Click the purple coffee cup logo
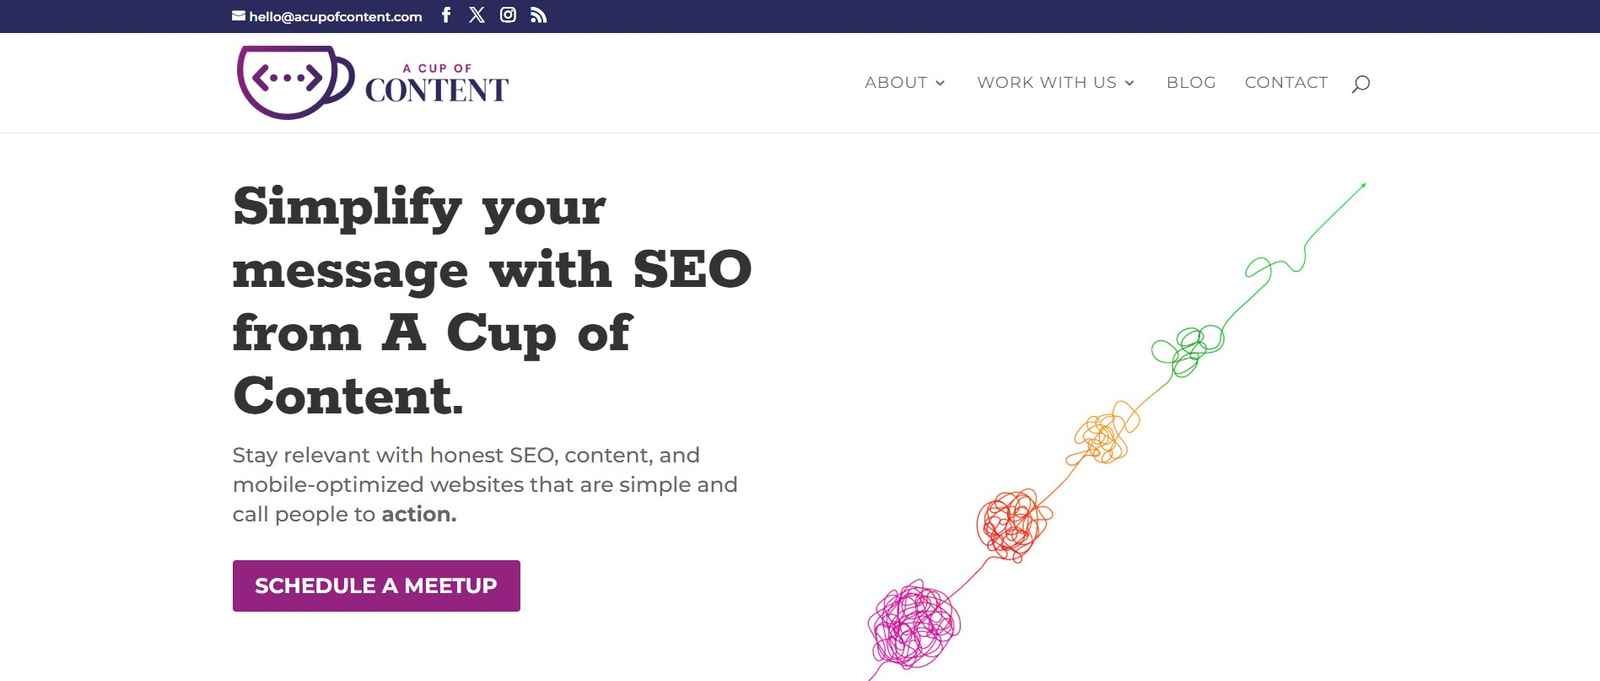The height and width of the screenshot is (681, 1600). tap(294, 82)
